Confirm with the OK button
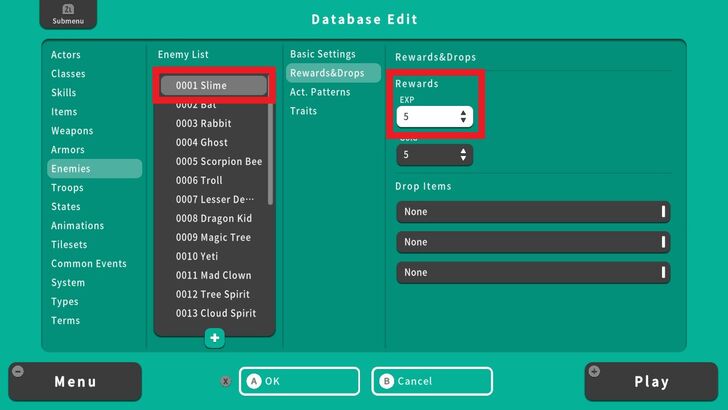 tap(299, 381)
